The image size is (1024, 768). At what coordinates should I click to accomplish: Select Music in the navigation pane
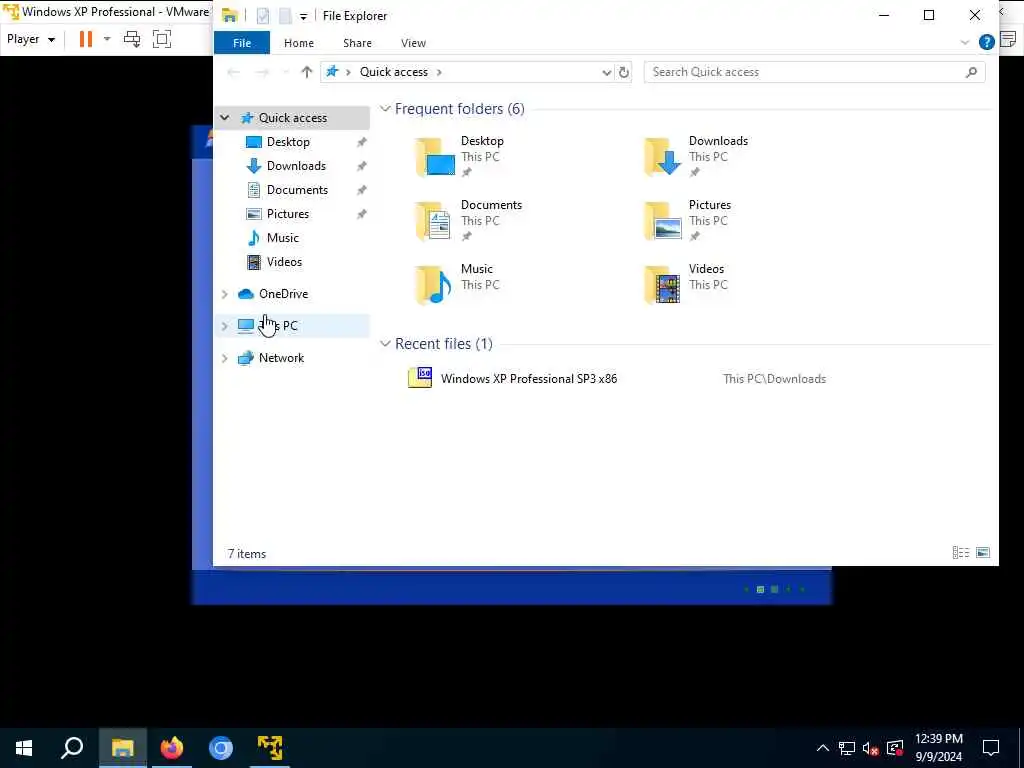282,238
